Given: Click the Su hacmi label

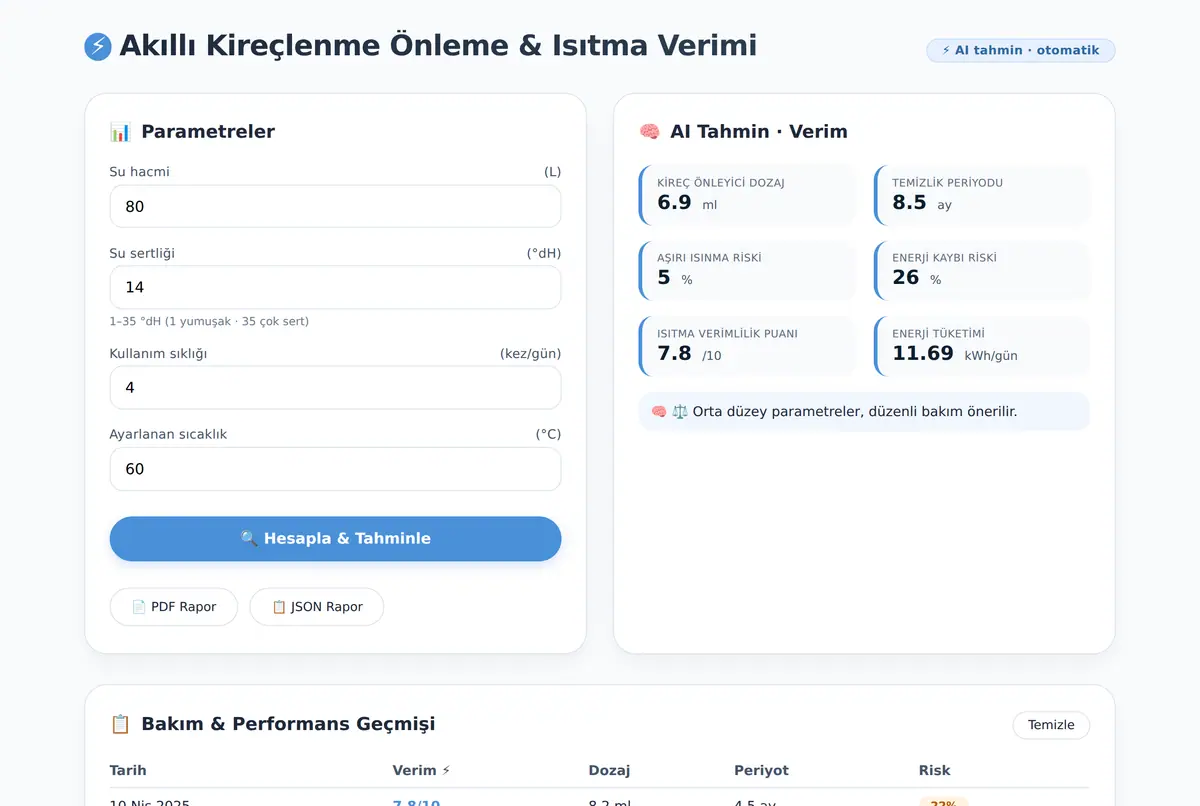Looking at the screenshot, I should click(139, 172).
